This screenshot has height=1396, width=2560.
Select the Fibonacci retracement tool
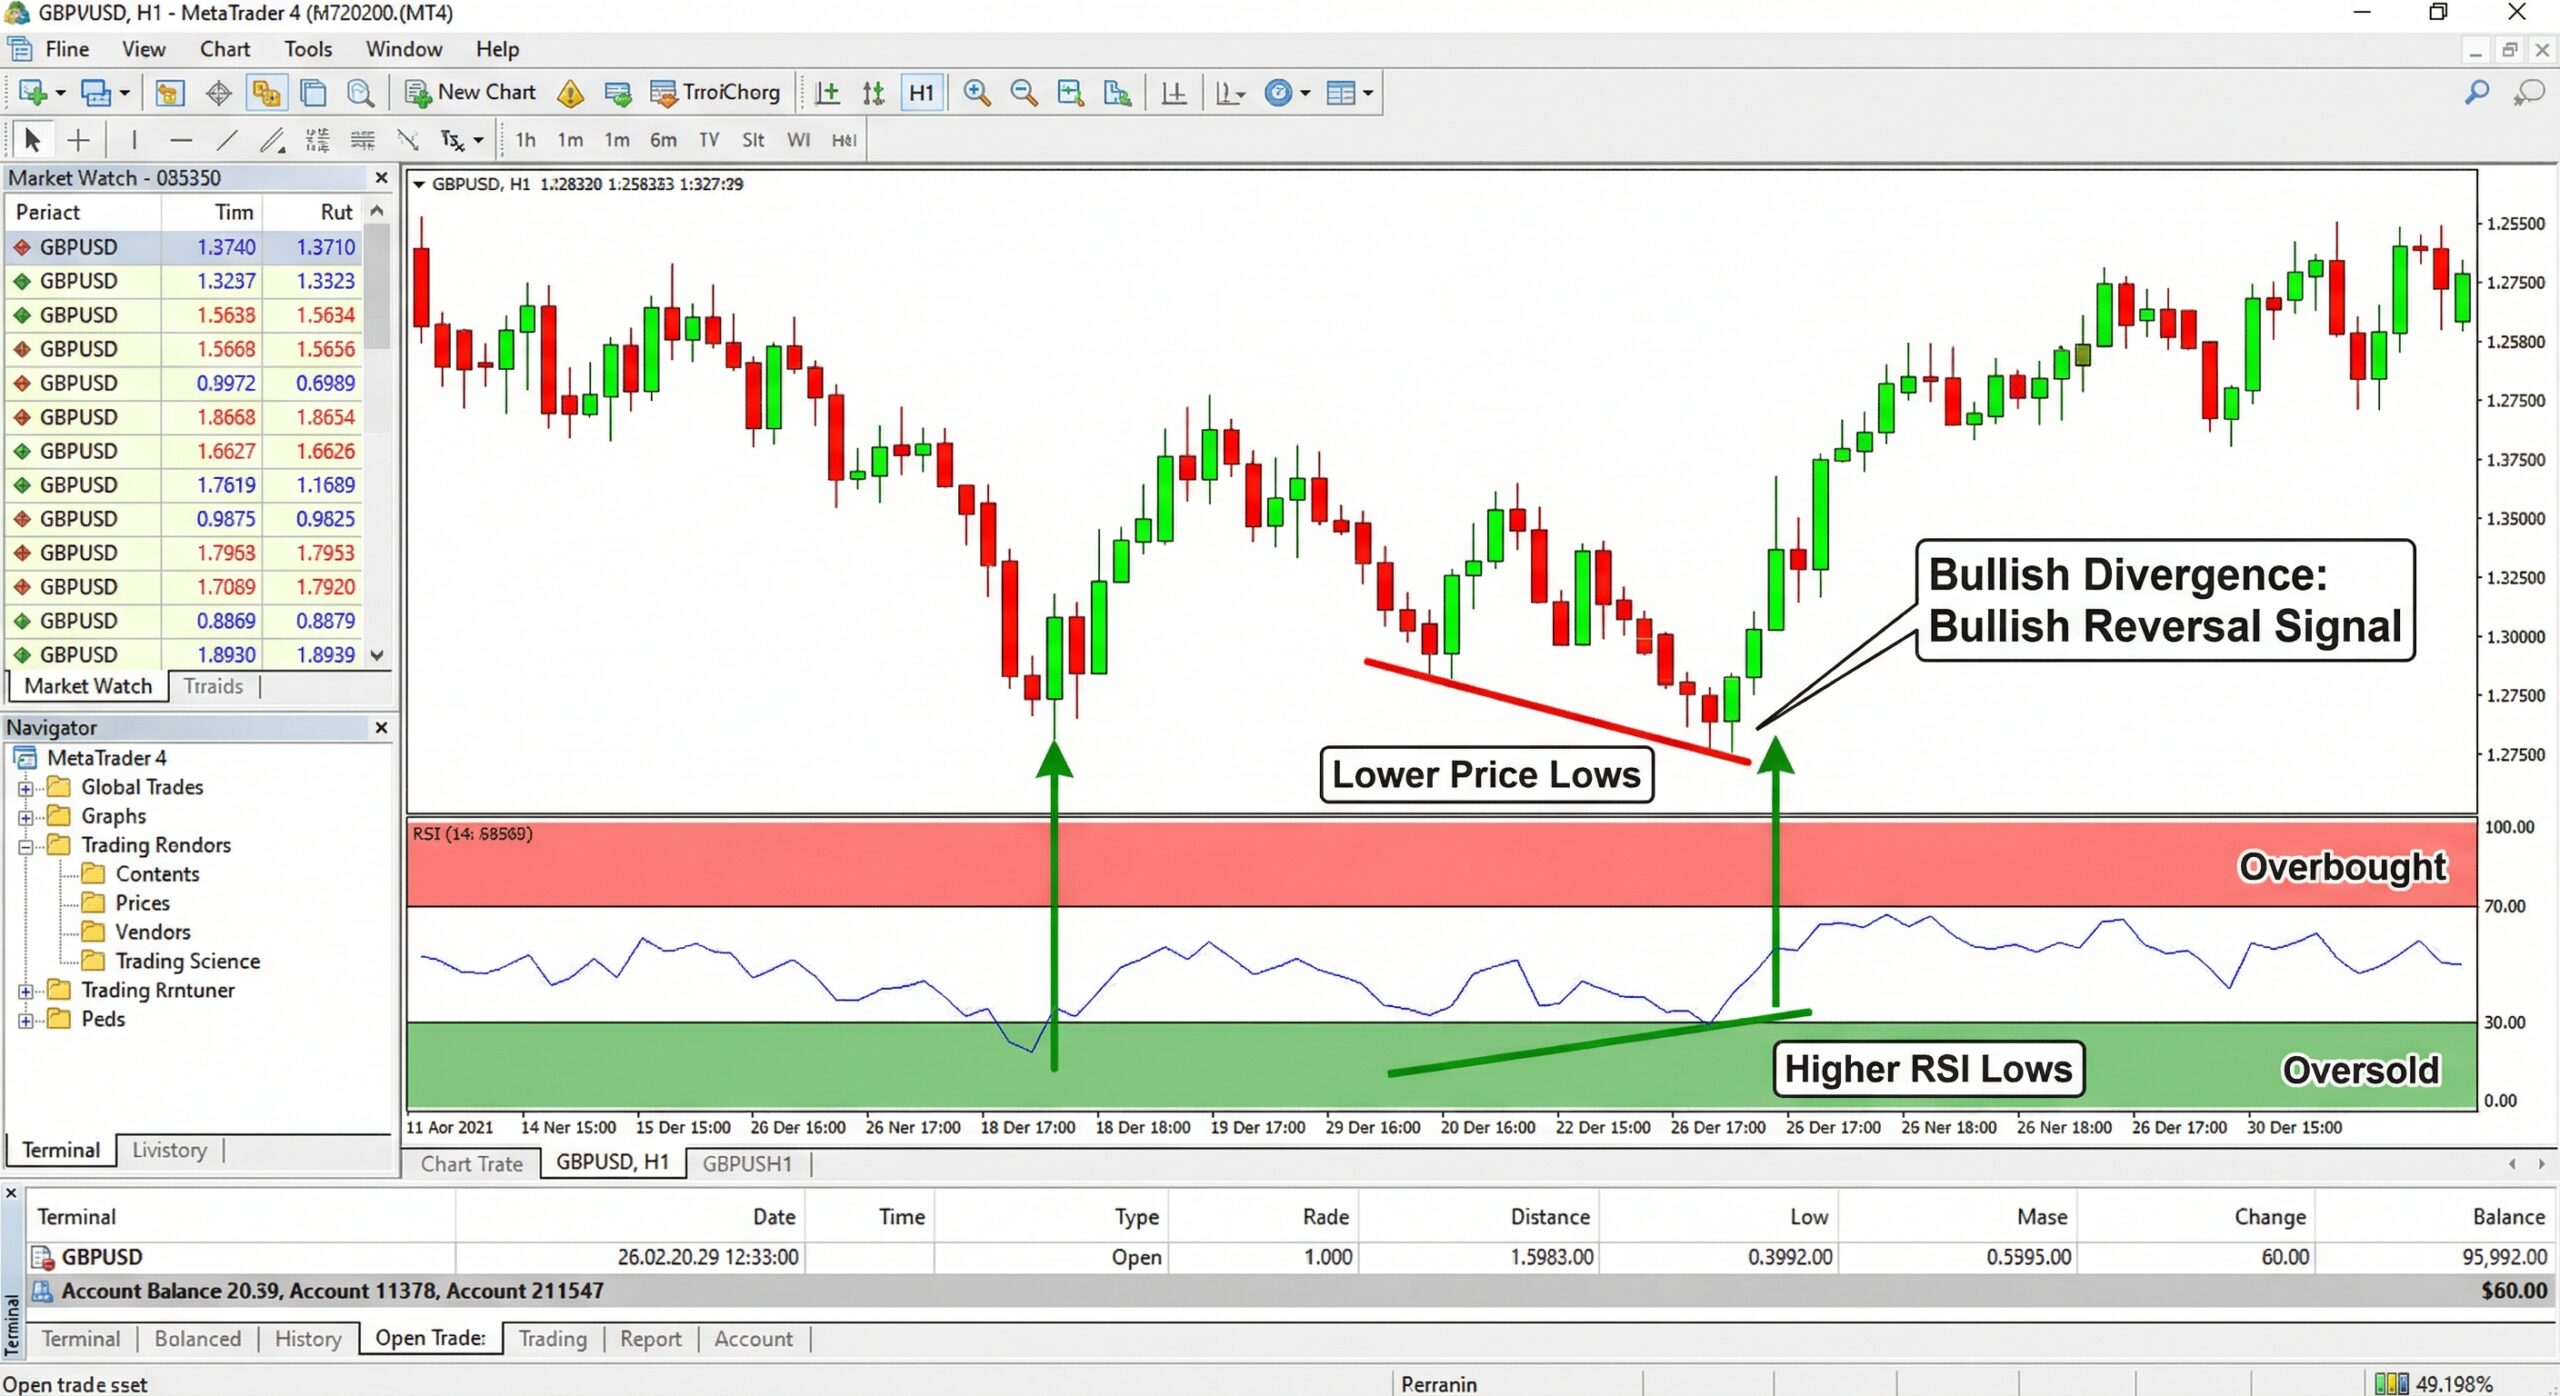pos(318,139)
